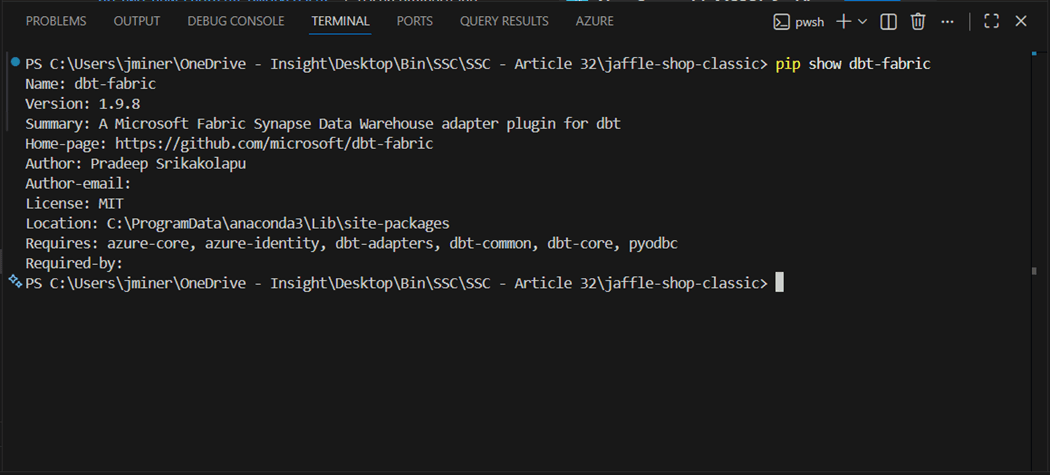
Task: Kill terminal using the trash icon
Action: pyautogui.click(x=918, y=21)
